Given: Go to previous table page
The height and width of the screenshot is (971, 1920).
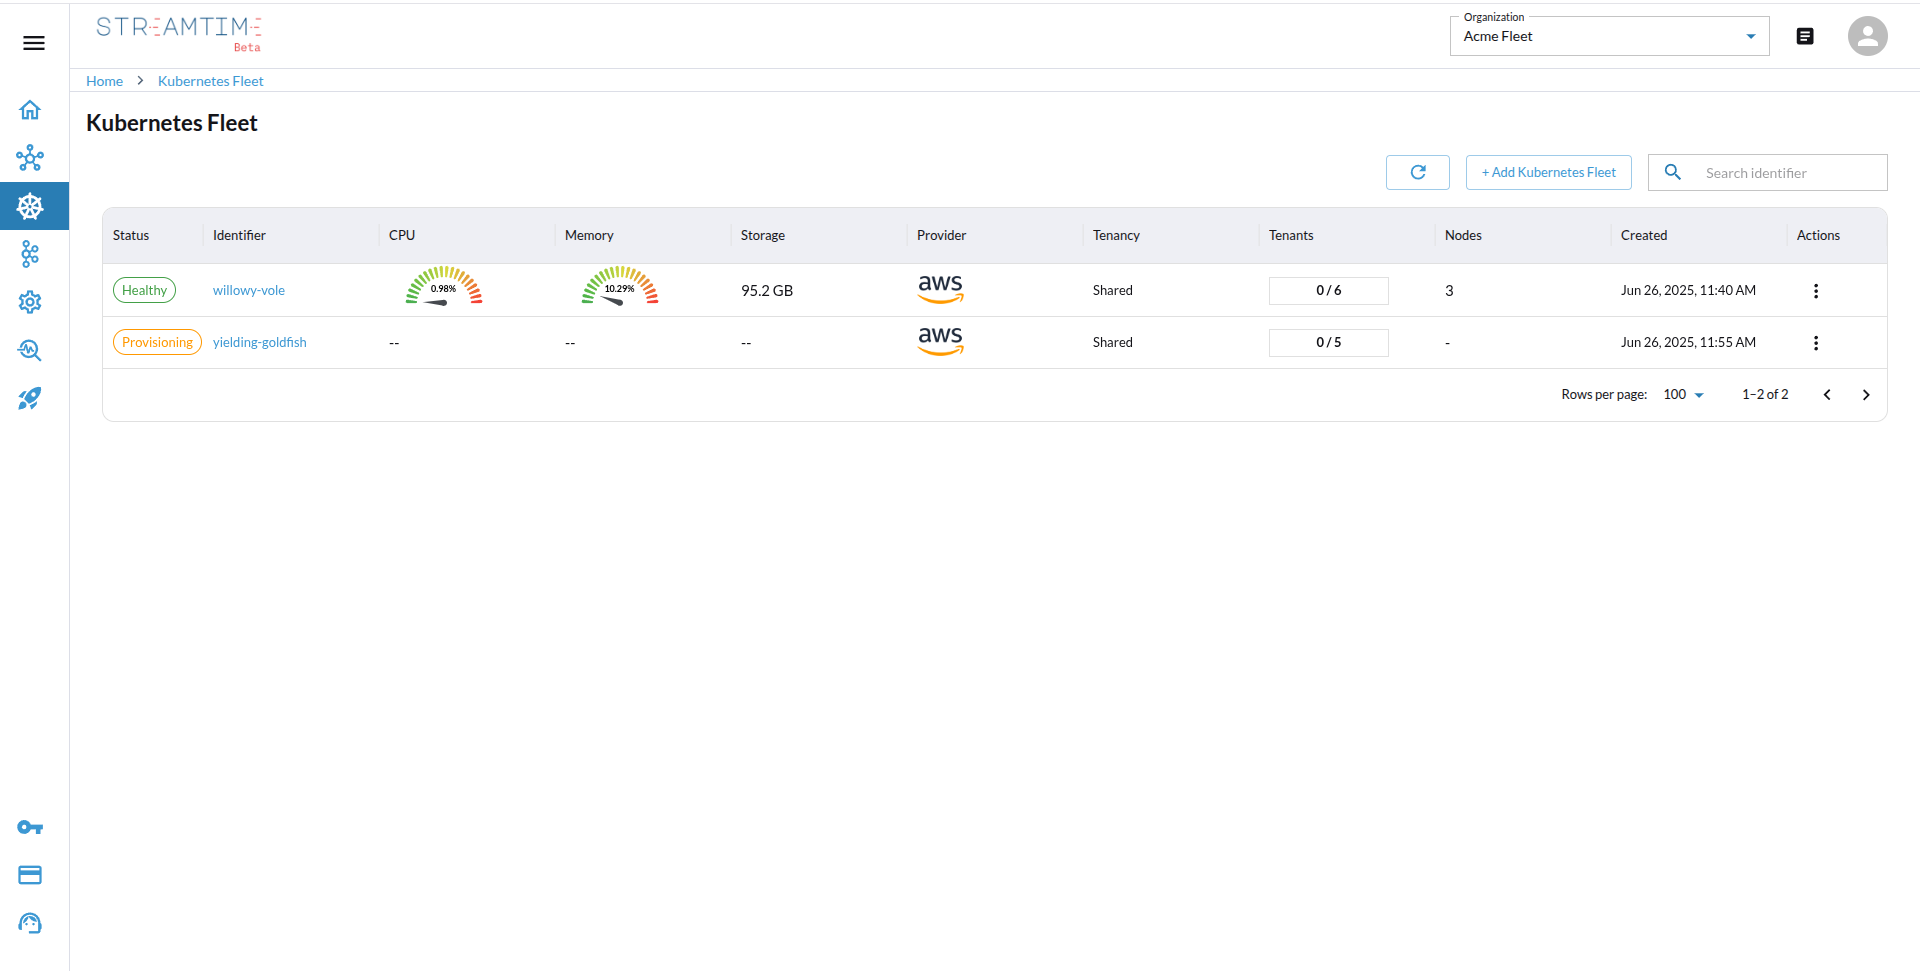Looking at the screenshot, I should (1827, 395).
